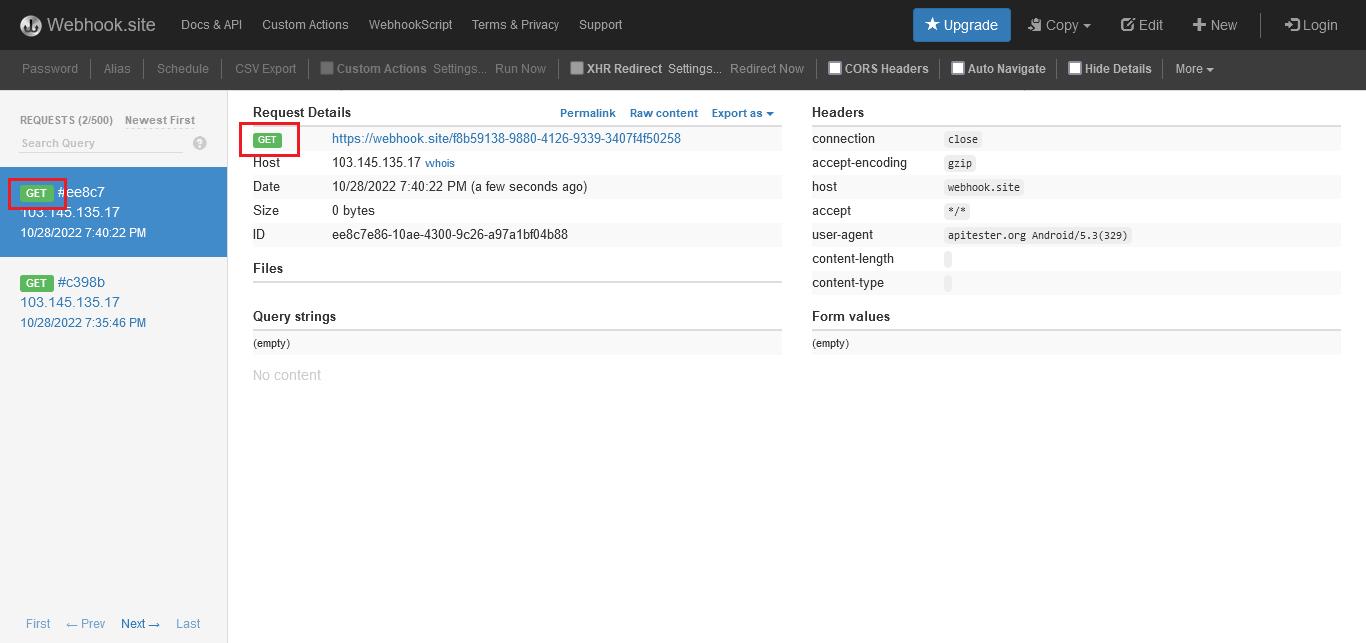The image size is (1366, 643).
Task: Select request #ee8c7 in the list
Action: click(113, 212)
